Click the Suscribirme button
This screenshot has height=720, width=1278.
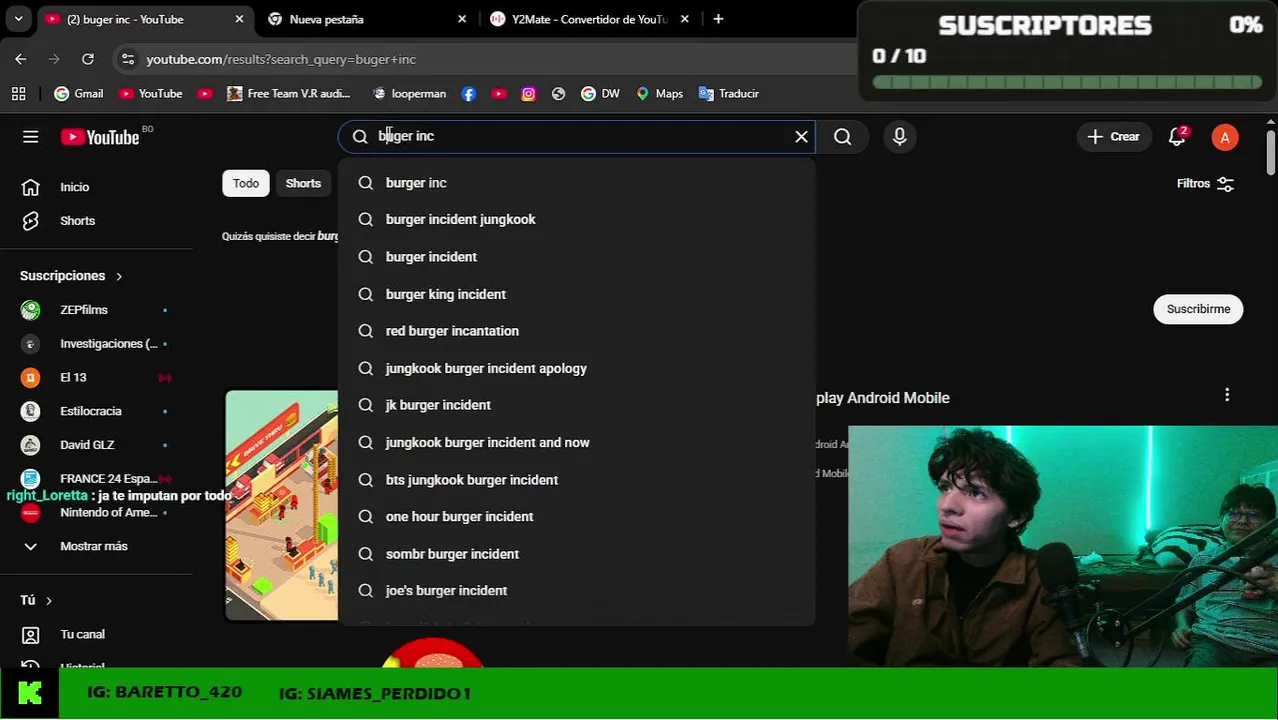1198,309
